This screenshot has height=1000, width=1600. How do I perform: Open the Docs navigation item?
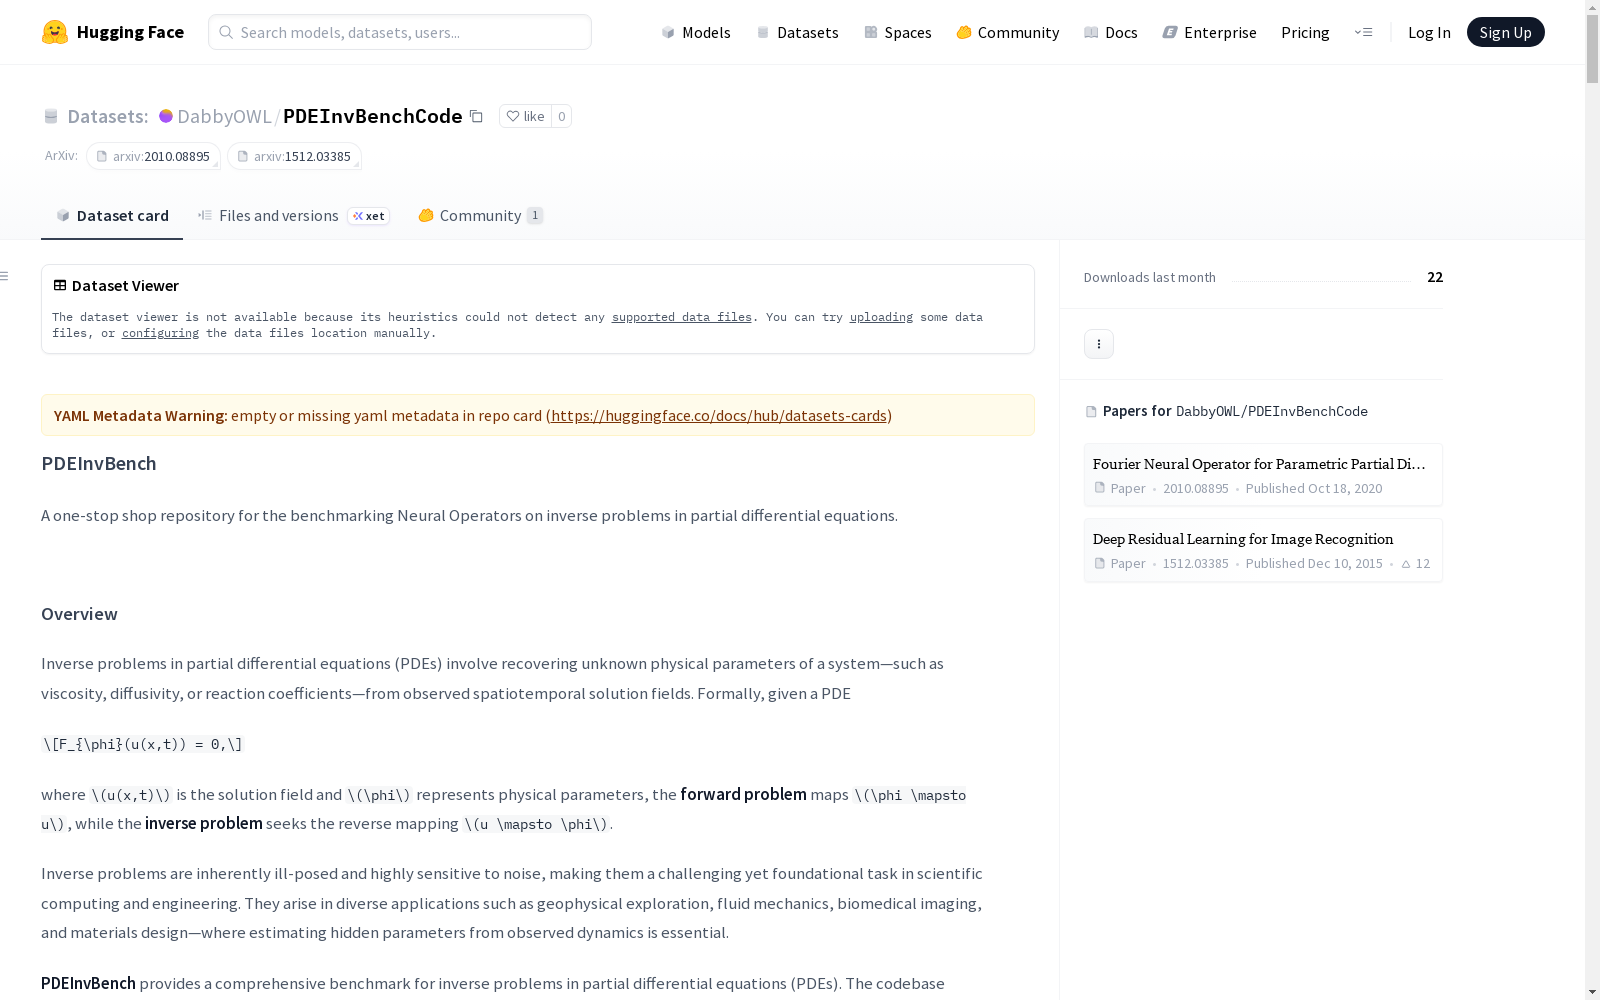[x=1111, y=32]
